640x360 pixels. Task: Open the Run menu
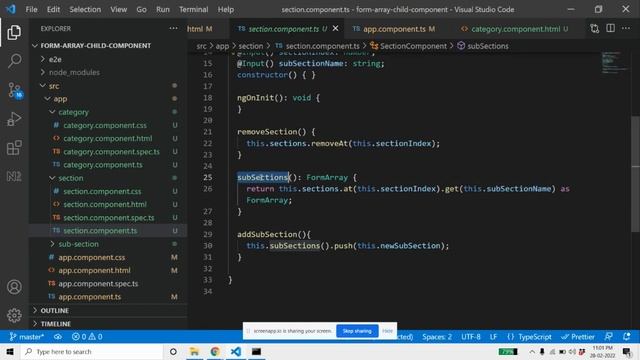pos(162,9)
